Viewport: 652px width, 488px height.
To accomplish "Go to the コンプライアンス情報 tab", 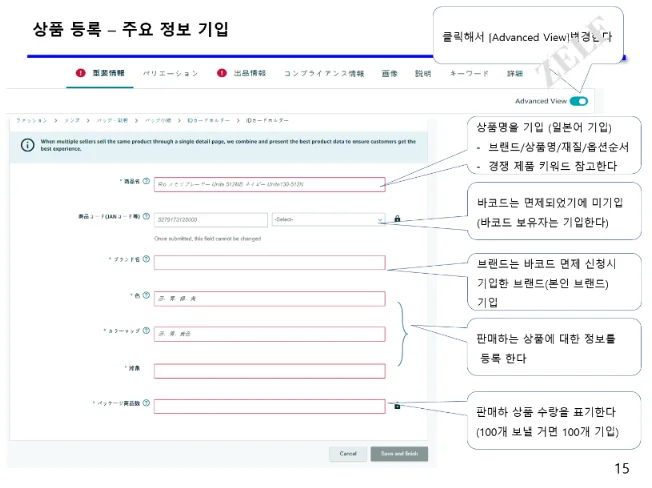I will click(324, 74).
